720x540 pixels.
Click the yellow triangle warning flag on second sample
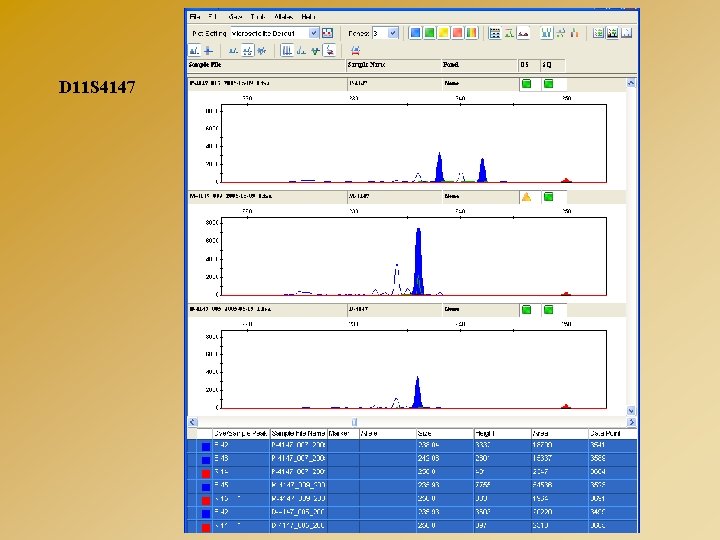[526, 197]
